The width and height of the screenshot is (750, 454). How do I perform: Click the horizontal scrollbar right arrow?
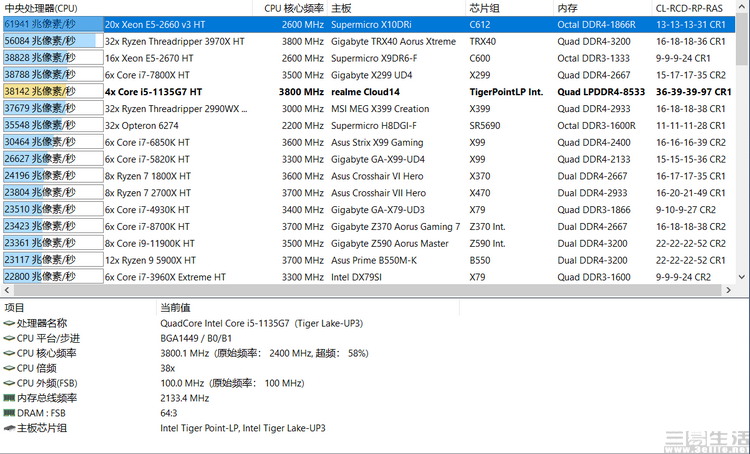coord(728,290)
